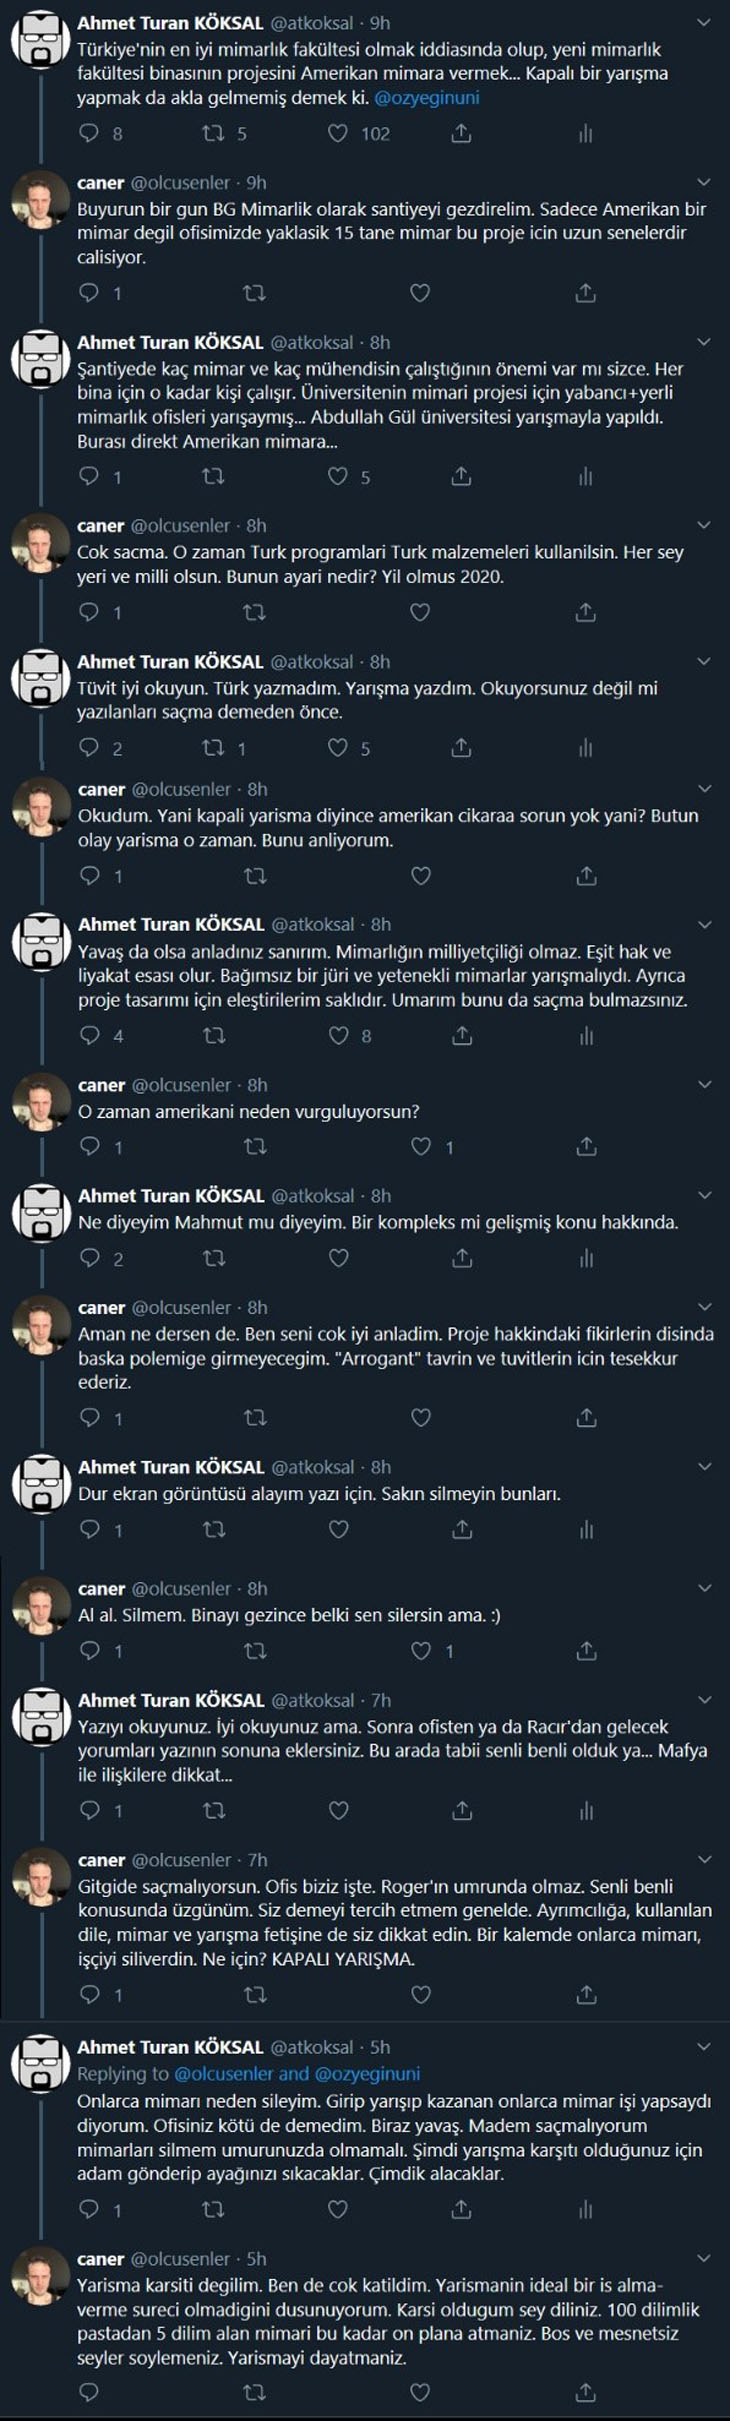Image resolution: width=730 pixels, height=2421 pixels.
Task: Open the @ozyeginuni mention in first tweet
Action: pyautogui.click(x=426, y=98)
